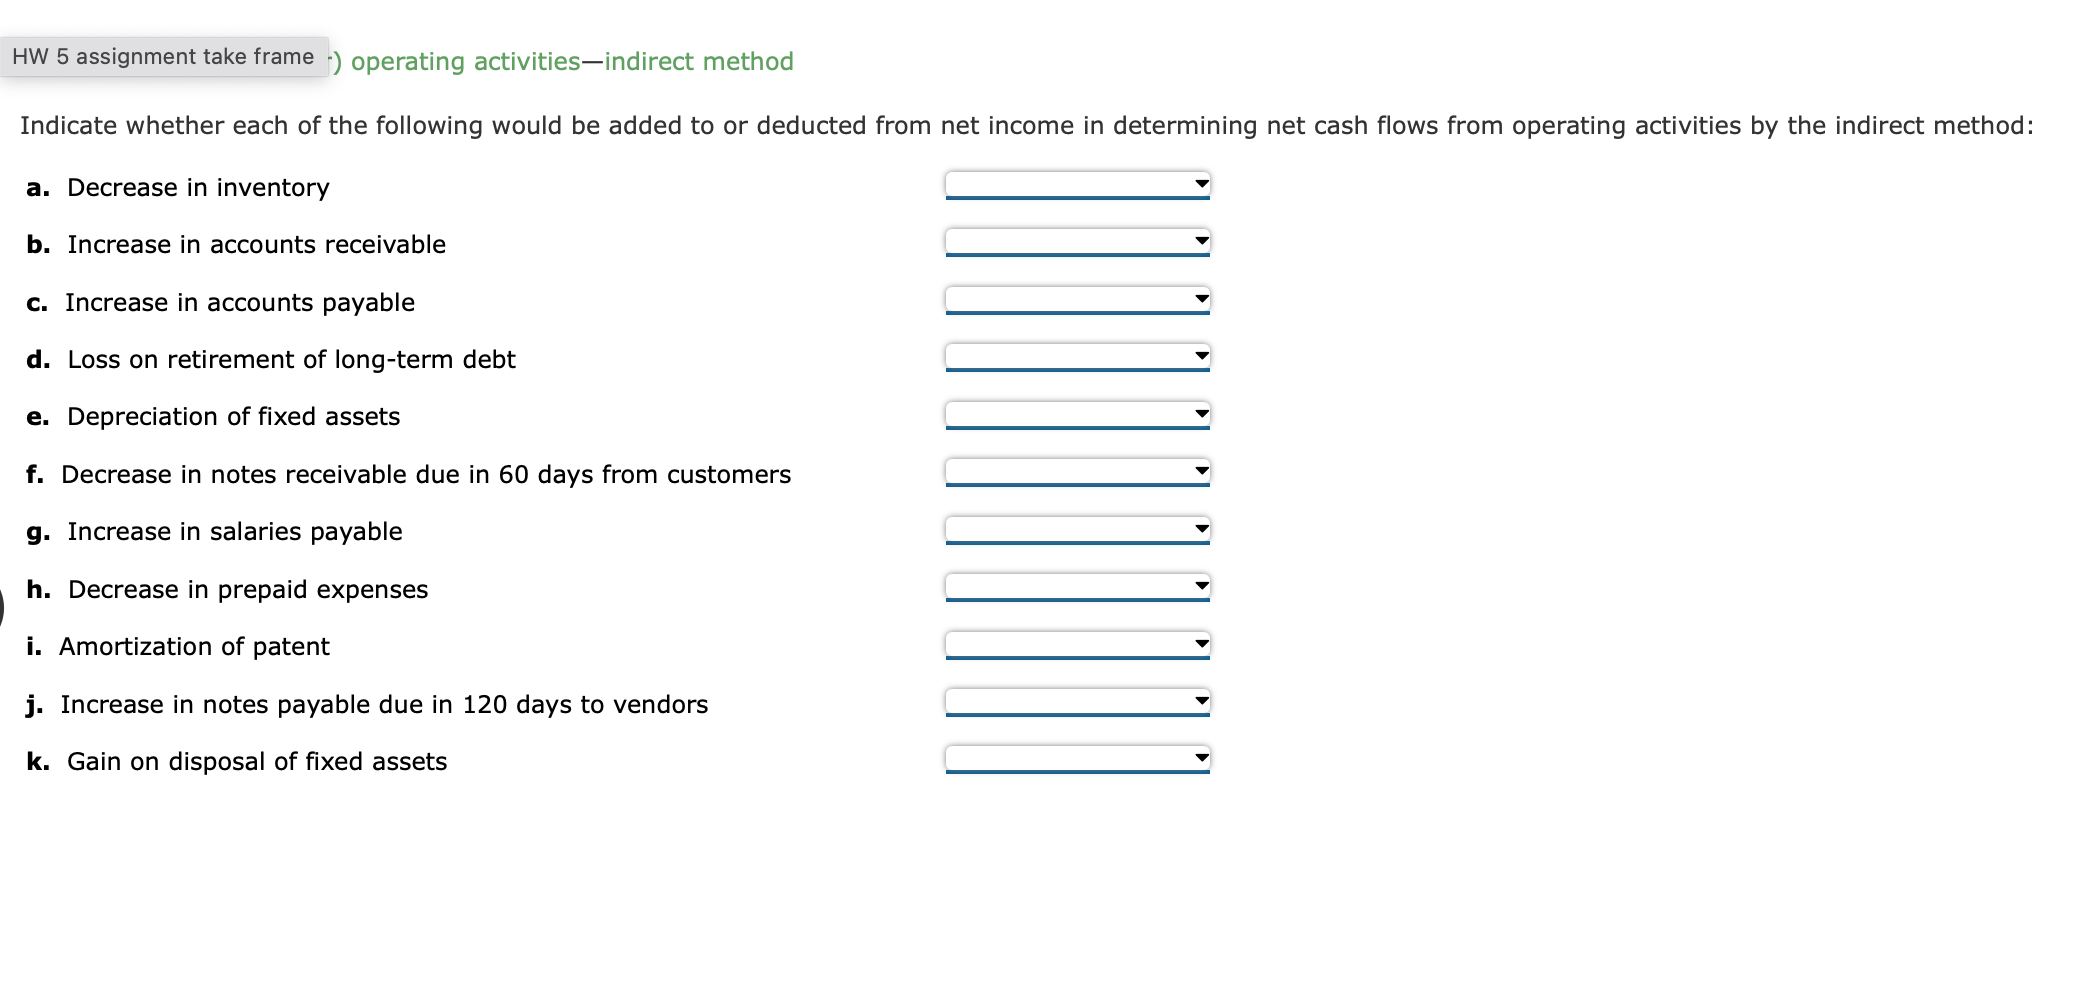Viewport: 2088px width, 990px height.
Task: Expand the Loss on retirement of long-term debt dropdown
Action: (1075, 356)
